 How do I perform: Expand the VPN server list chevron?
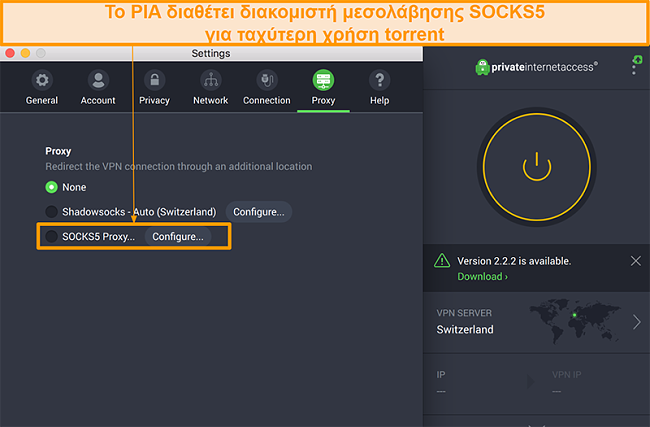[637, 322]
